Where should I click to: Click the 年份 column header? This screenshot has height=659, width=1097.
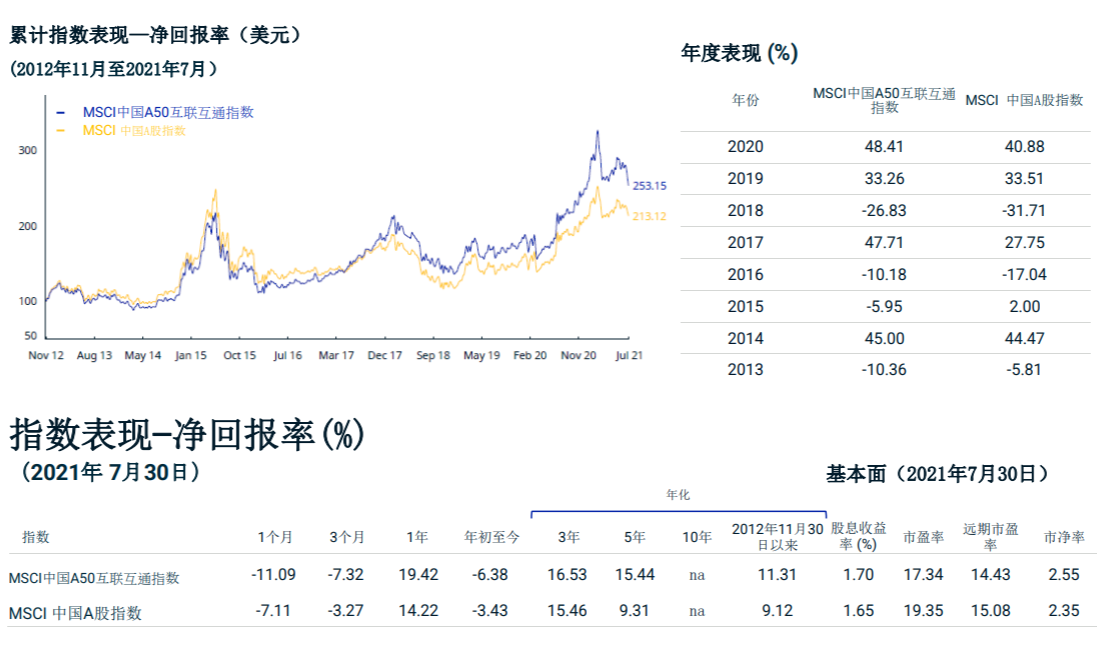(x=745, y=100)
